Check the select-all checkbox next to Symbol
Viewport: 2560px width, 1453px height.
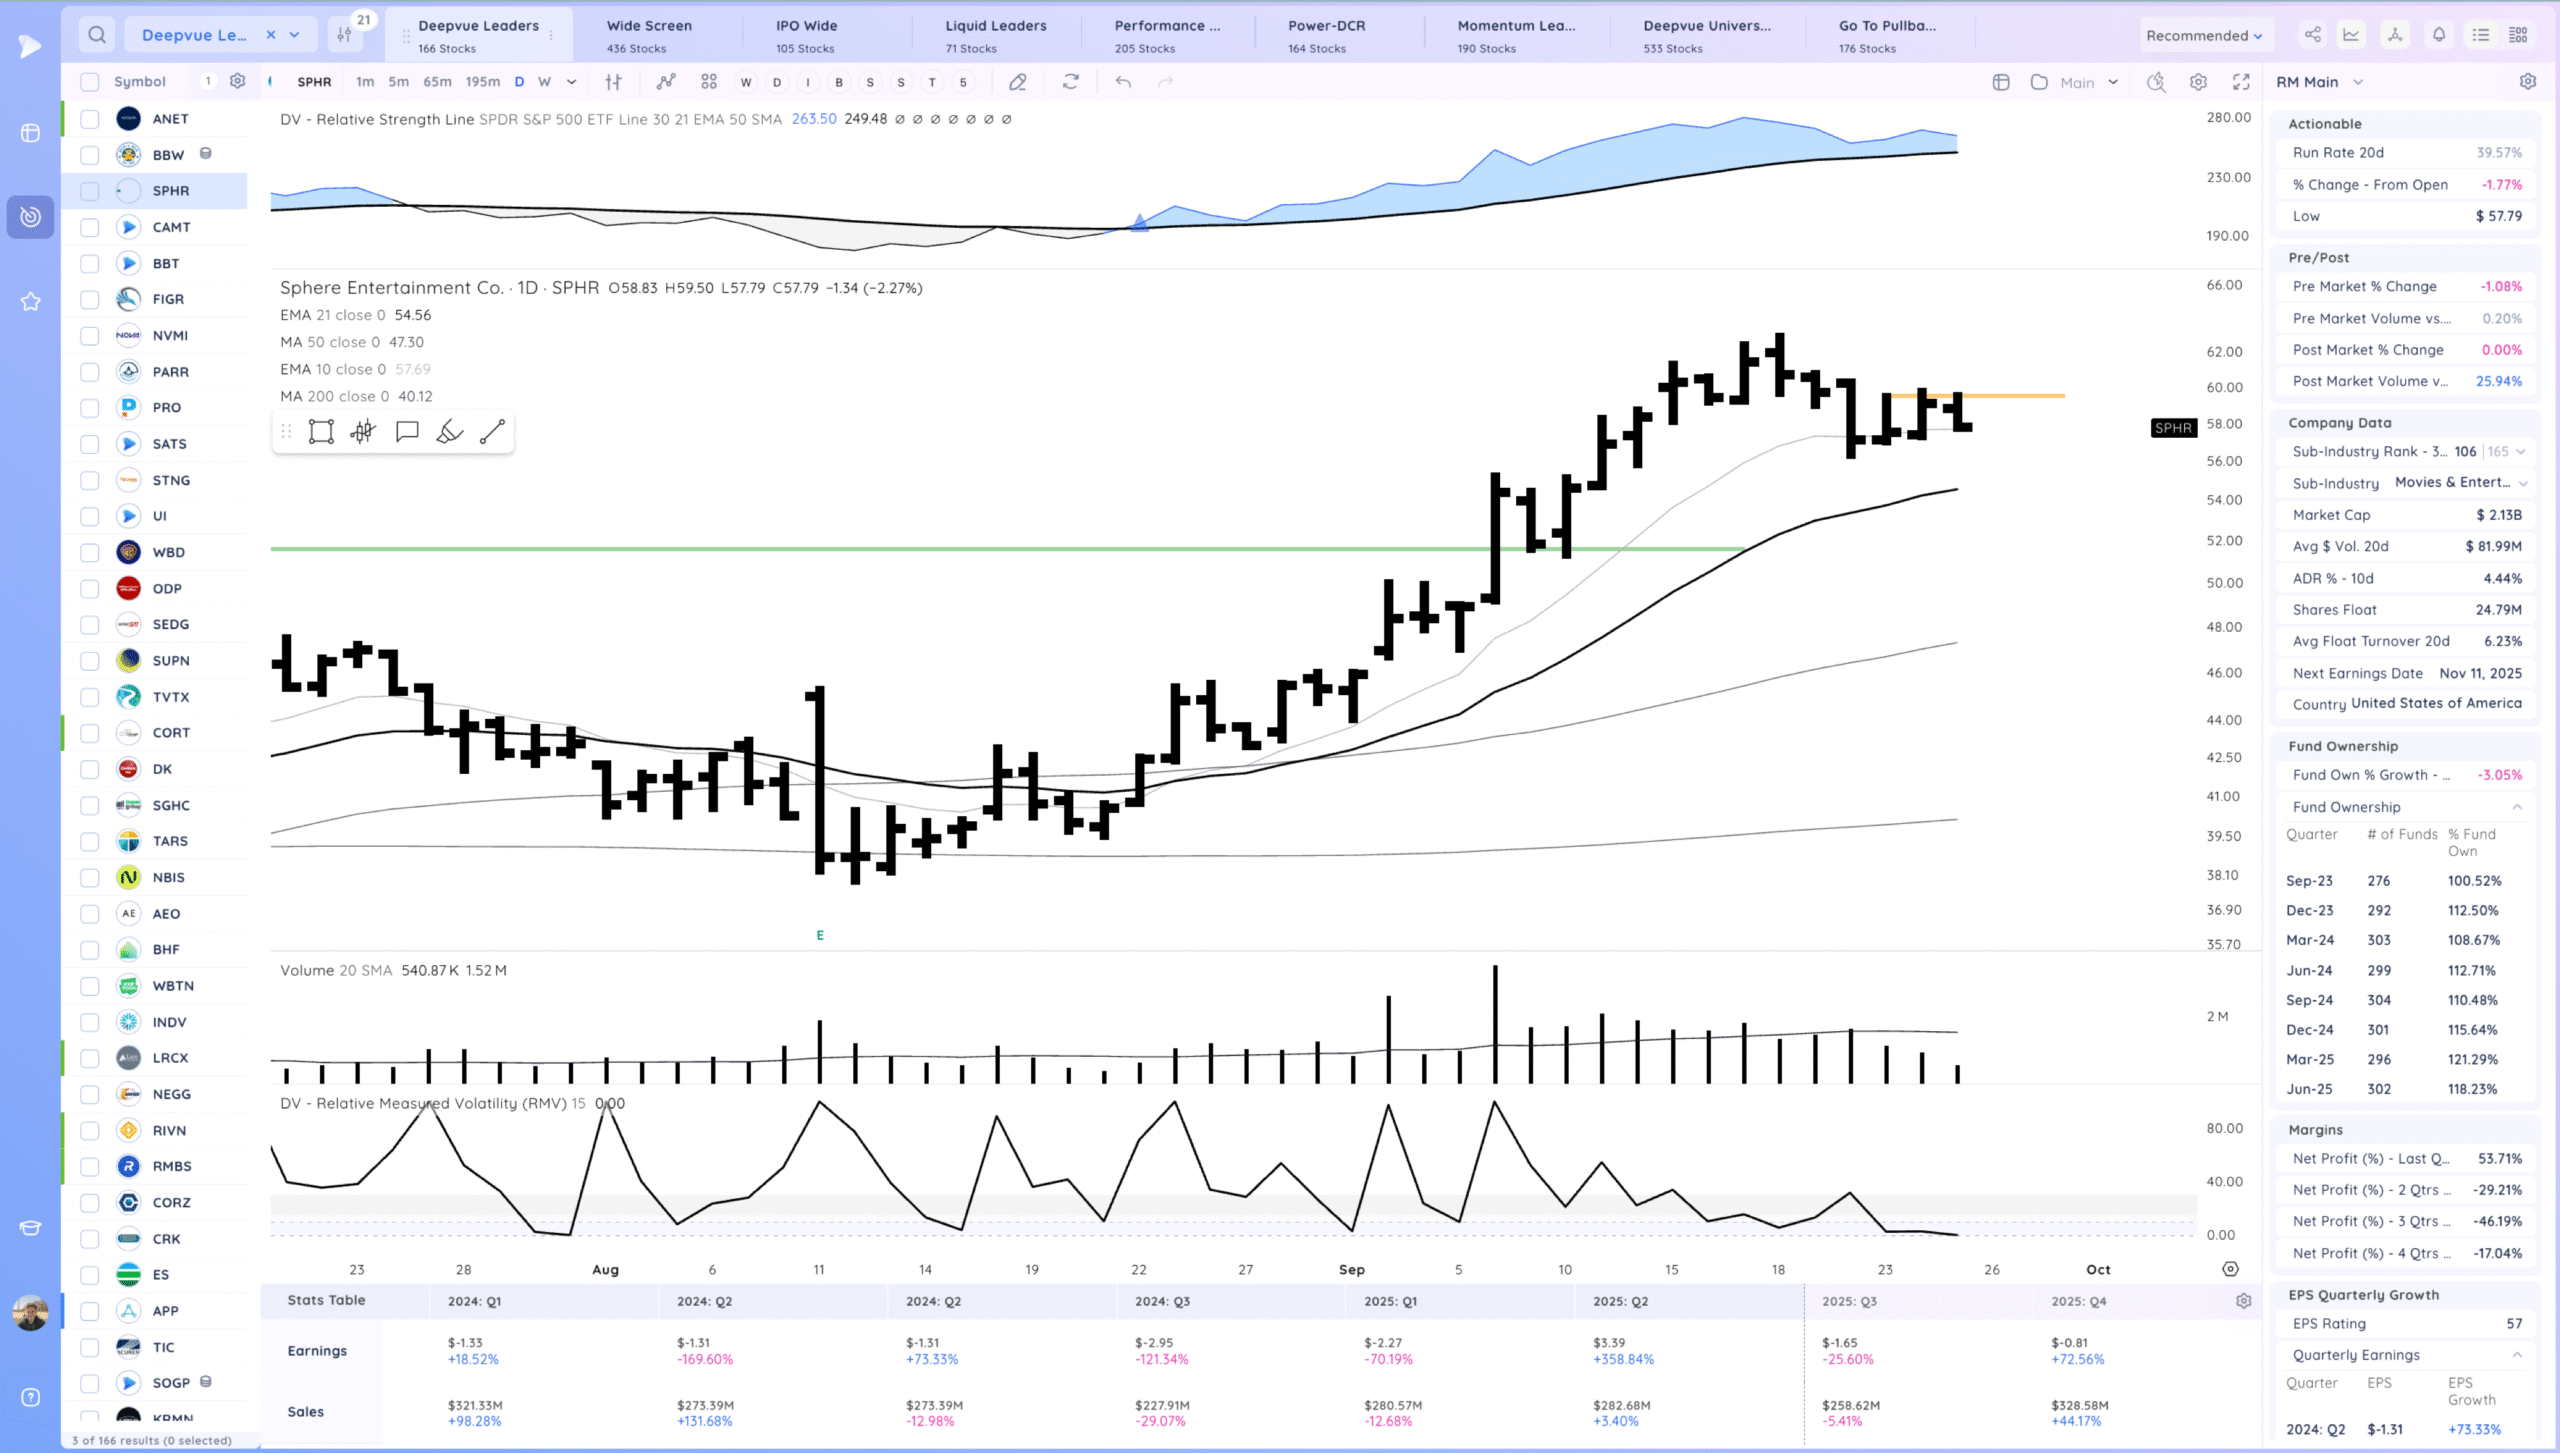pos(90,82)
